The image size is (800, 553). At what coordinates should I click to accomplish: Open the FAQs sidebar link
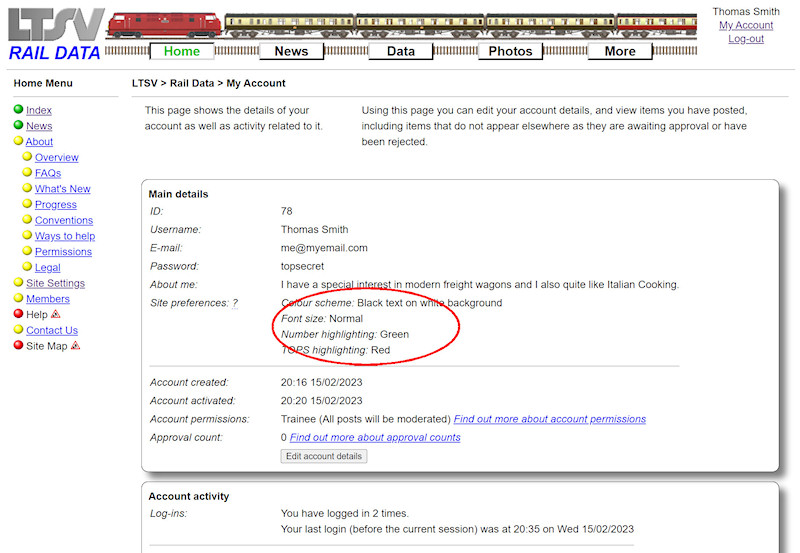(48, 173)
